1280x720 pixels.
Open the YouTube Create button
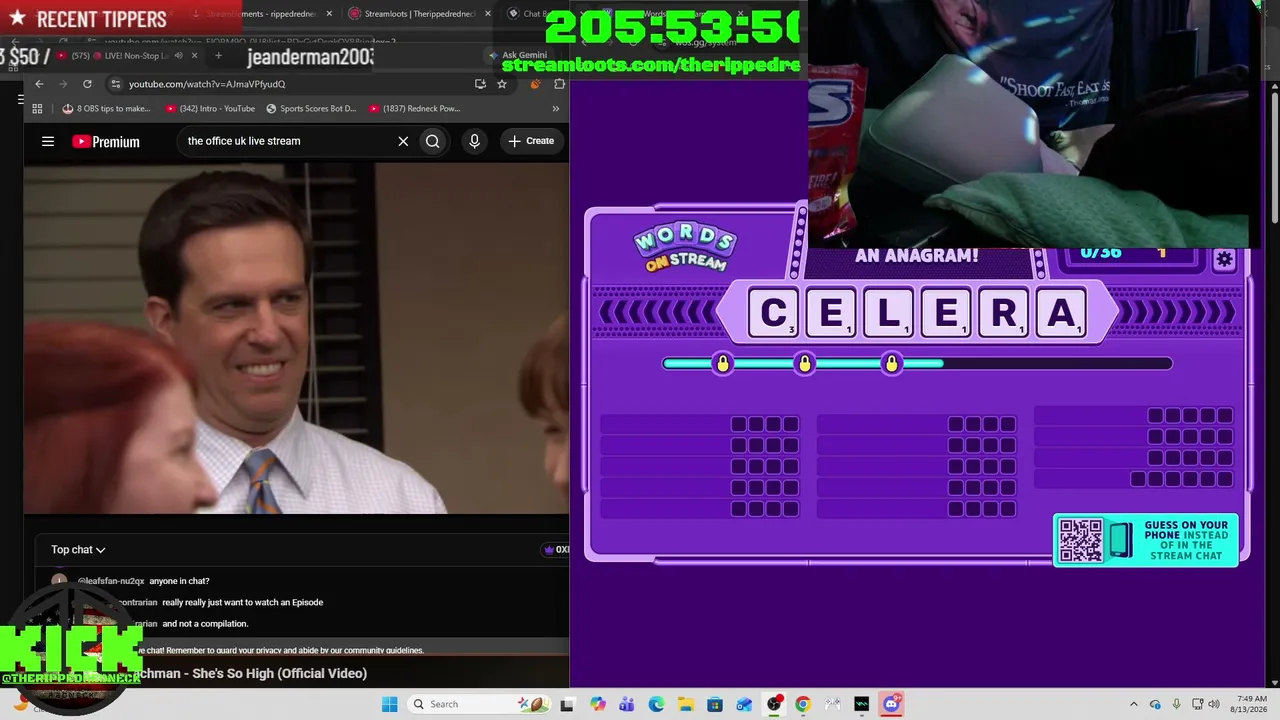point(531,141)
